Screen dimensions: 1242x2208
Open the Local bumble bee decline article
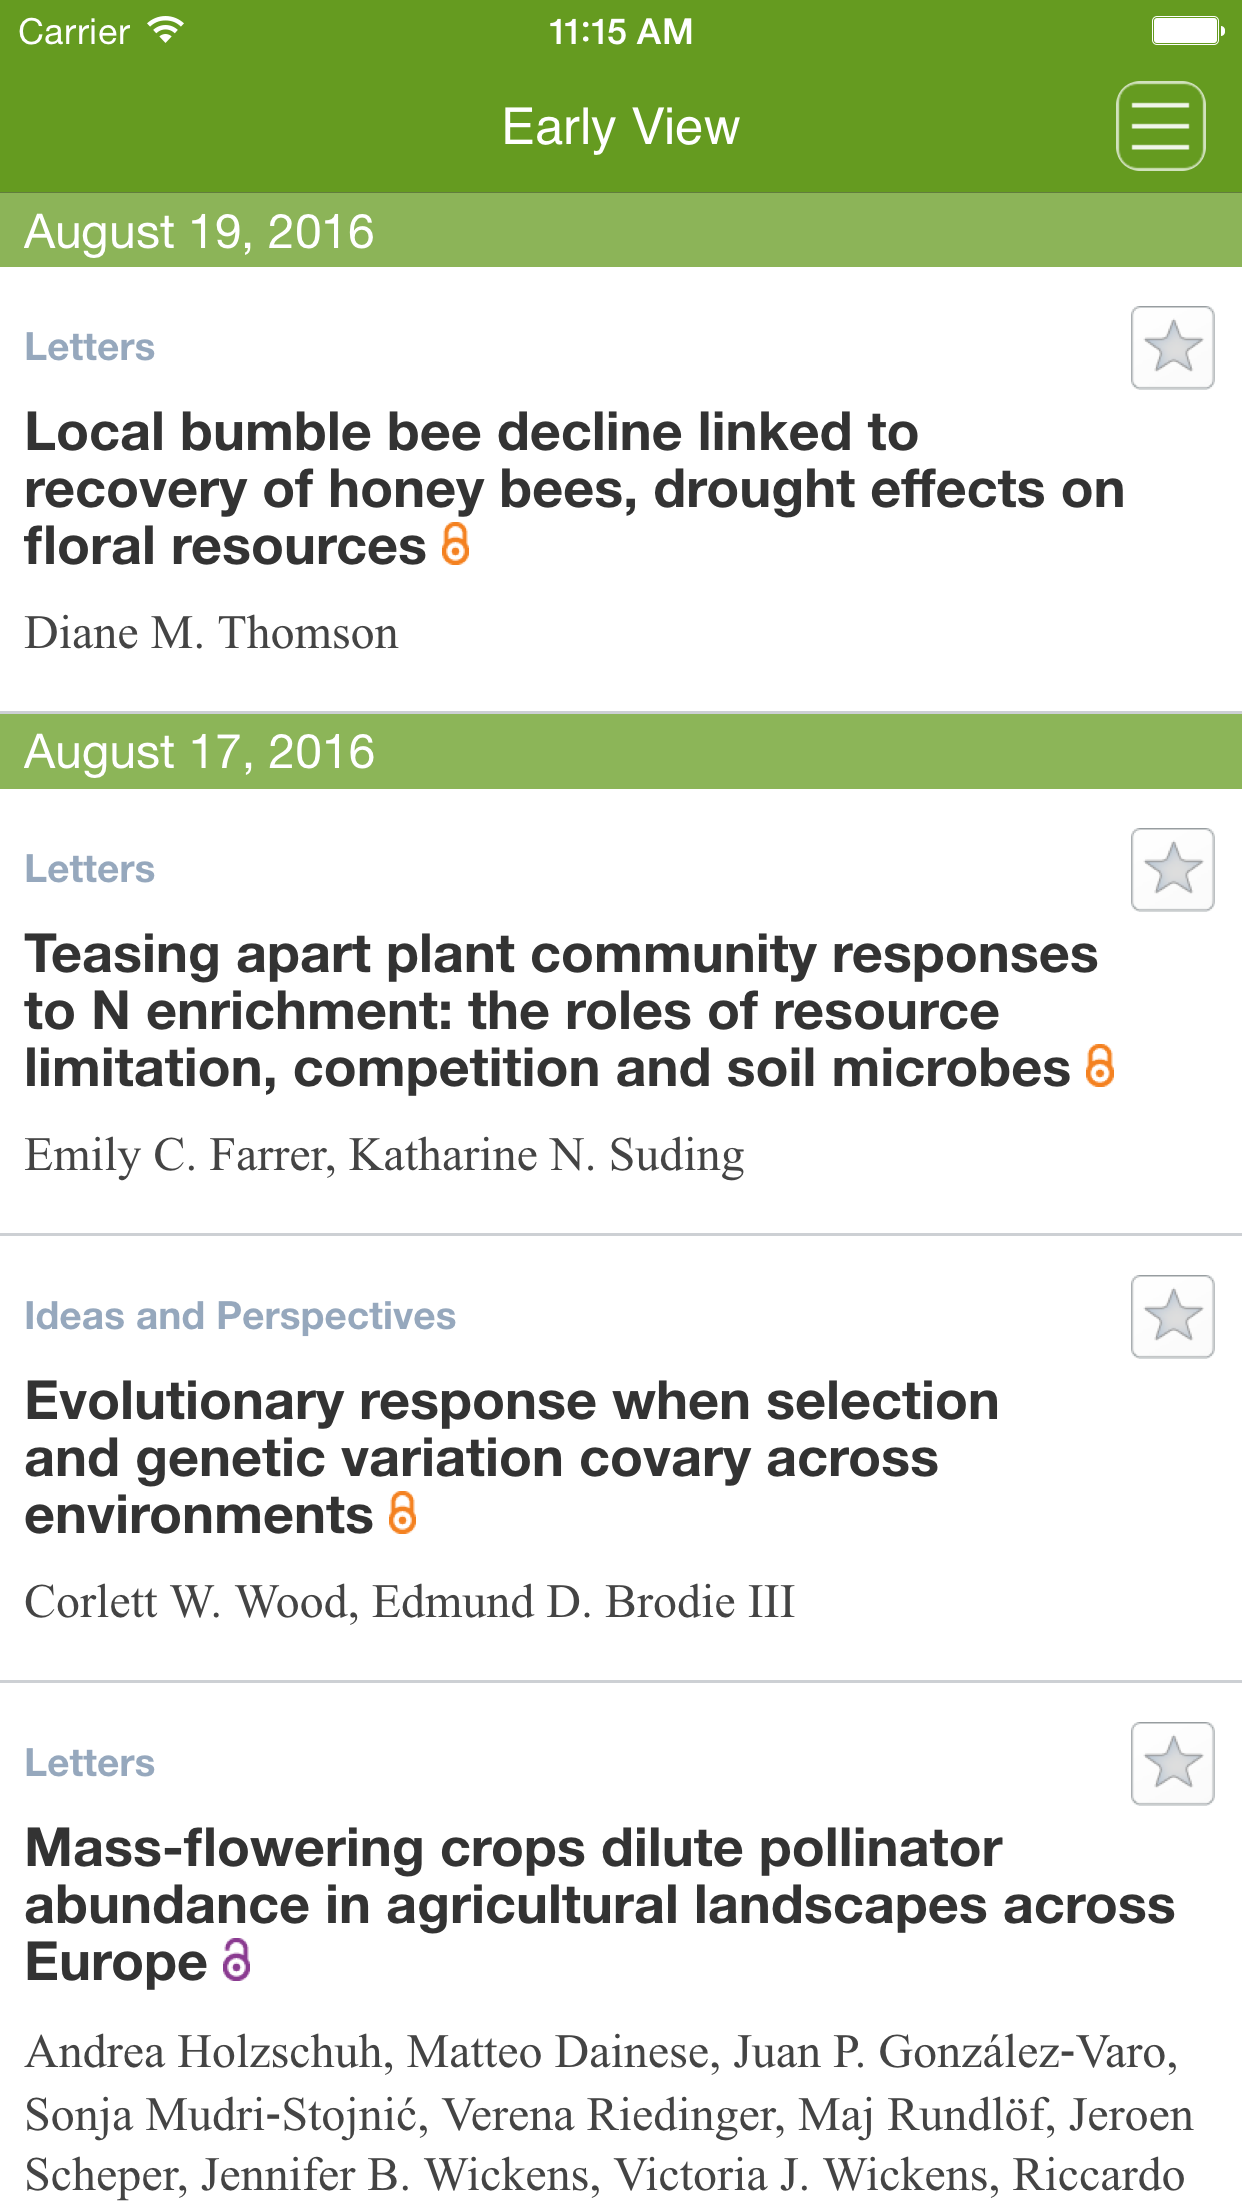tap(574, 489)
